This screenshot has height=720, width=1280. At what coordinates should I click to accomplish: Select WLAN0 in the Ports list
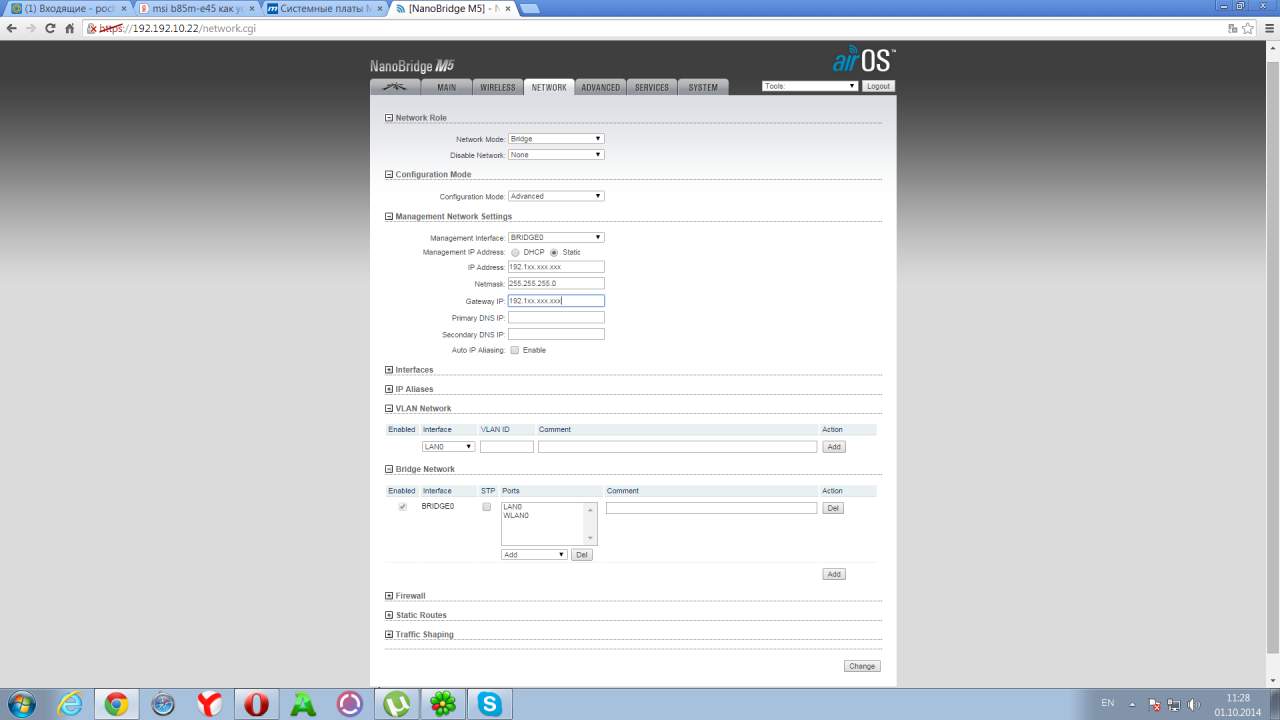(x=516, y=515)
